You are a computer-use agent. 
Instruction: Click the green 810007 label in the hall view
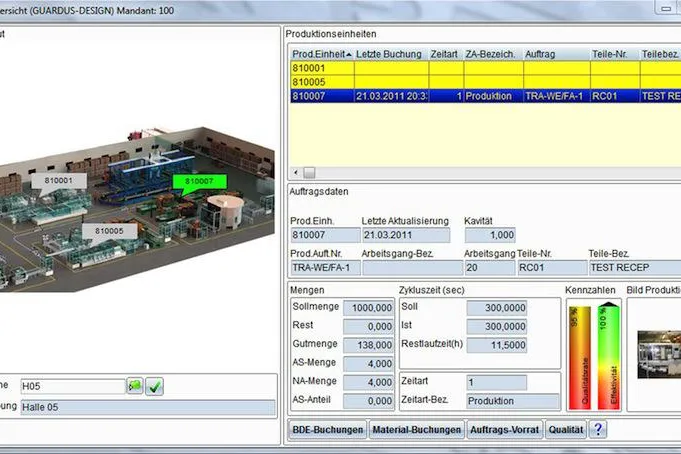199,181
